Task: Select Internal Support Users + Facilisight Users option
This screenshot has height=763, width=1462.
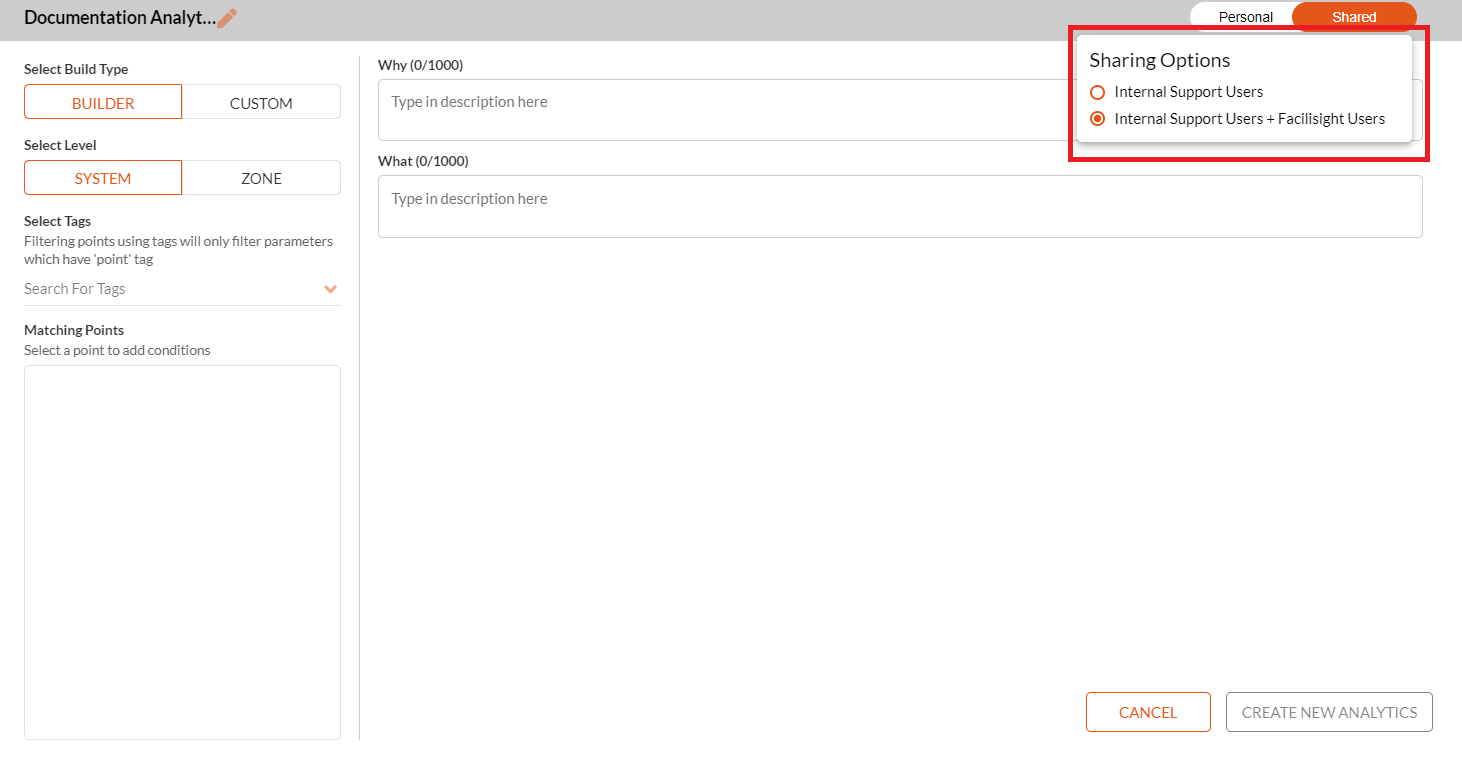Action: pyautogui.click(x=1097, y=119)
